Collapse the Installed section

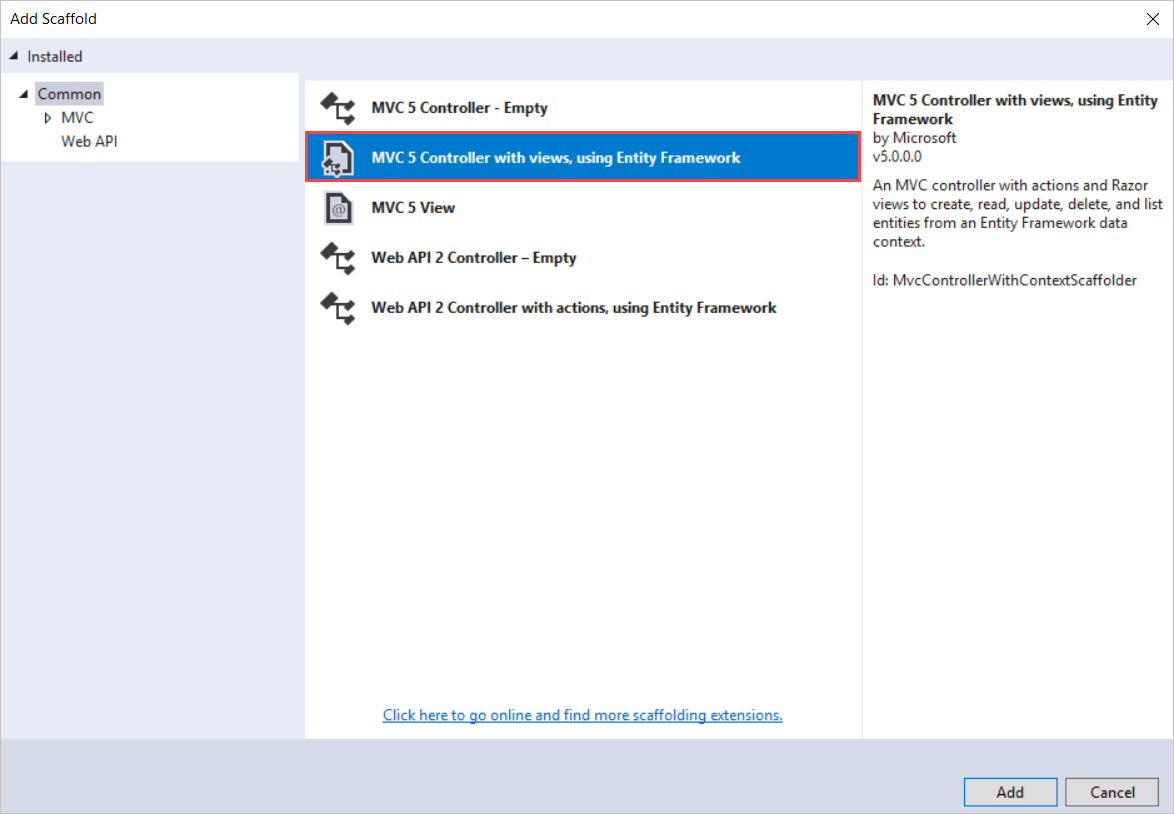click(x=12, y=56)
